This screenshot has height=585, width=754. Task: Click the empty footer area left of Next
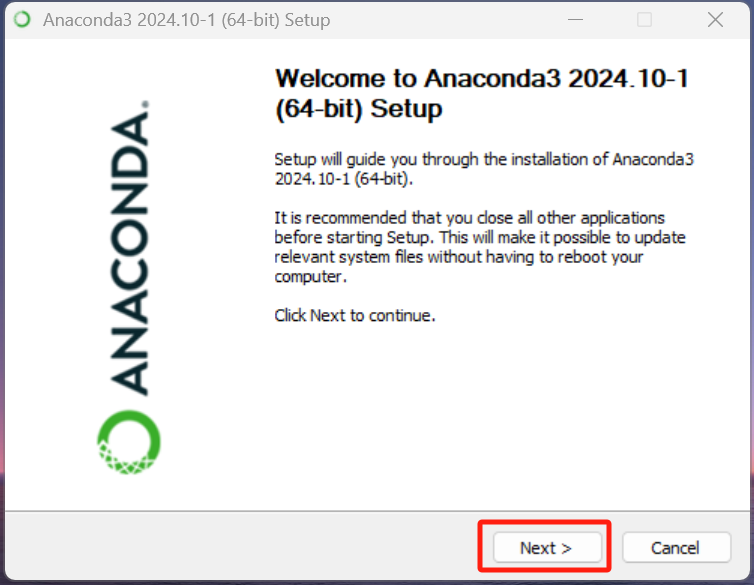240,547
